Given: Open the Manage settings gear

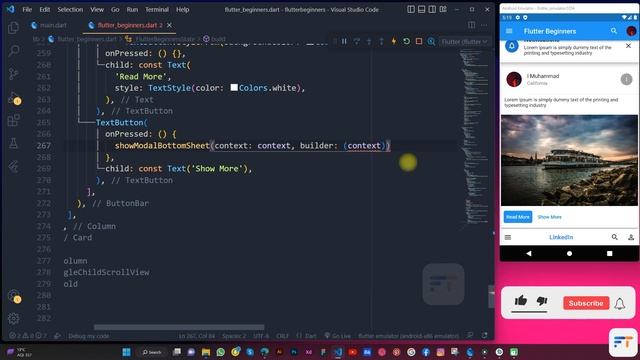Looking at the screenshot, I should [x=13, y=318].
